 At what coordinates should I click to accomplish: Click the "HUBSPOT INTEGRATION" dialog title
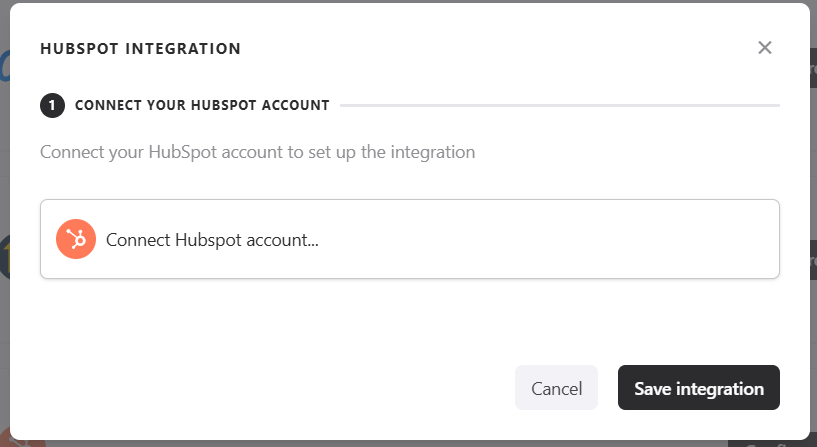[x=140, y=48]
